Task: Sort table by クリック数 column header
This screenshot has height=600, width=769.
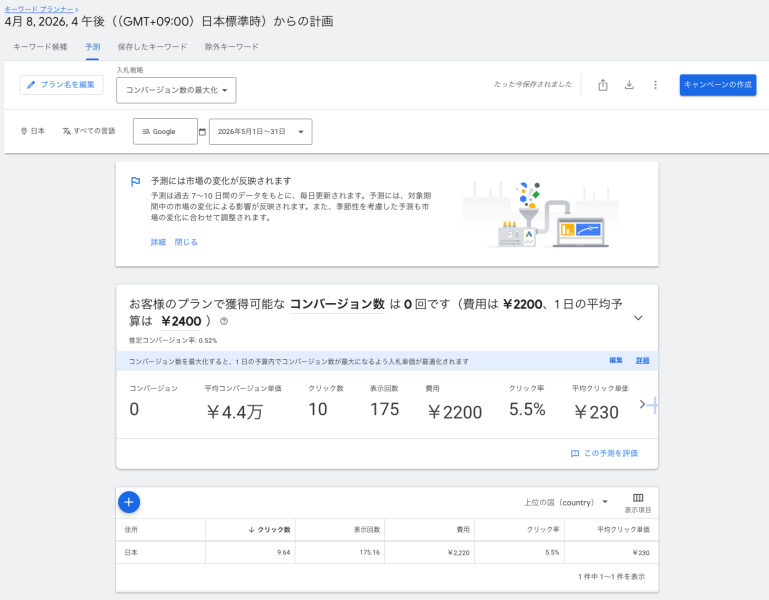Action: point(269,529)
